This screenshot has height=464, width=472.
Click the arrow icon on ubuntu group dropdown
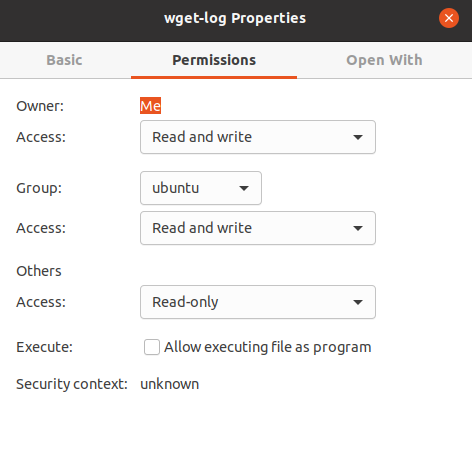pos(244,188)
